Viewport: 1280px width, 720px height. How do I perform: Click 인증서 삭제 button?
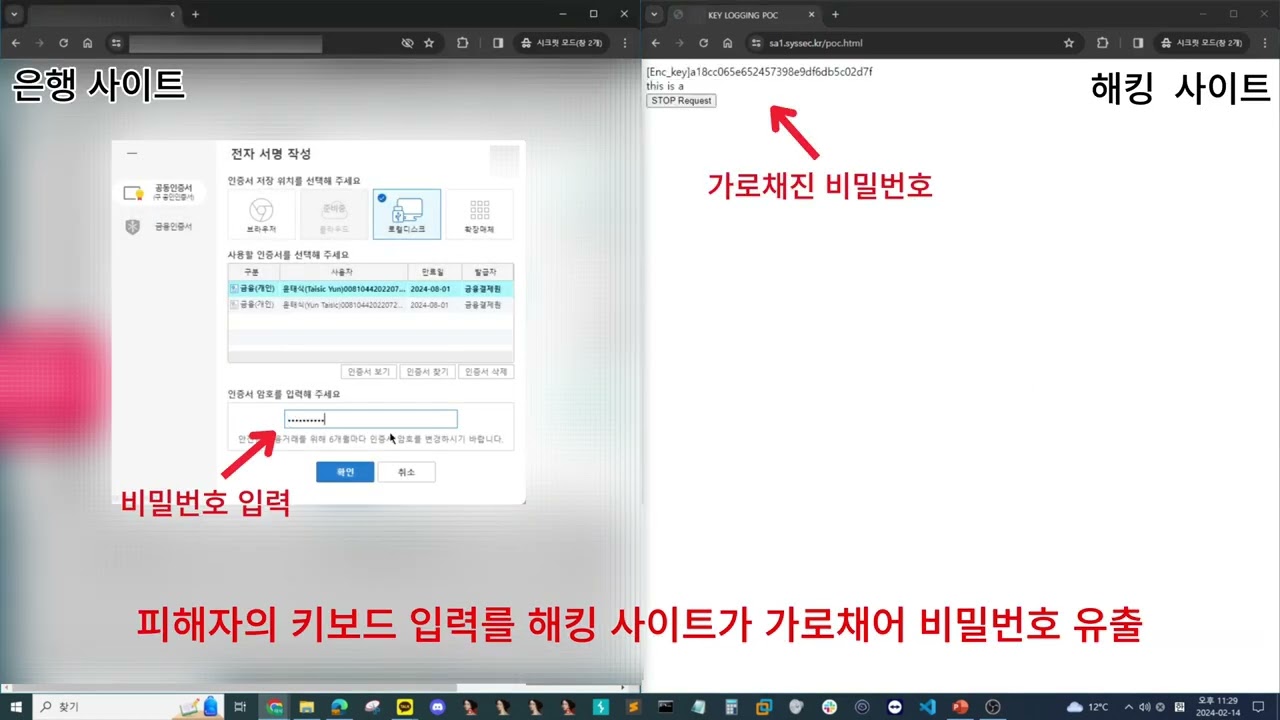coord(486,371)
